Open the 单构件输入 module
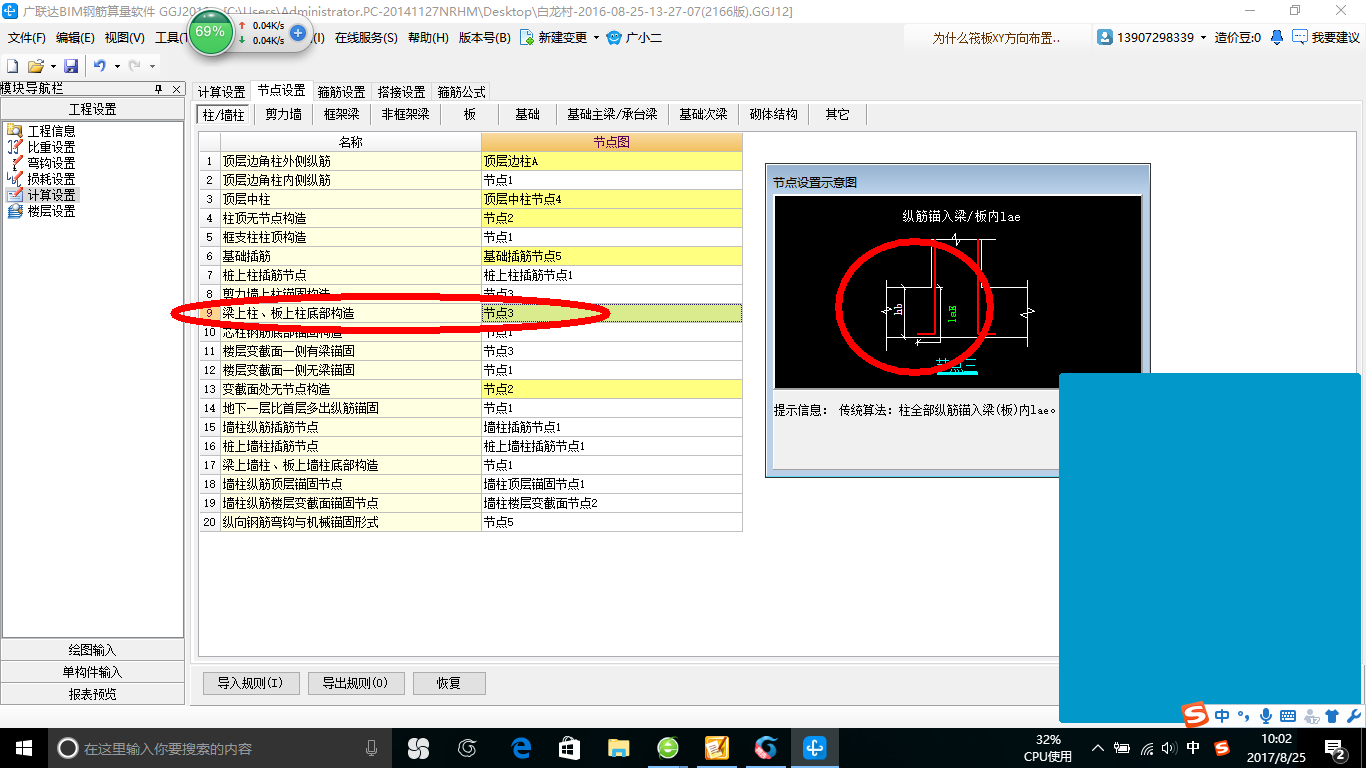 click(x=92, y=672)
